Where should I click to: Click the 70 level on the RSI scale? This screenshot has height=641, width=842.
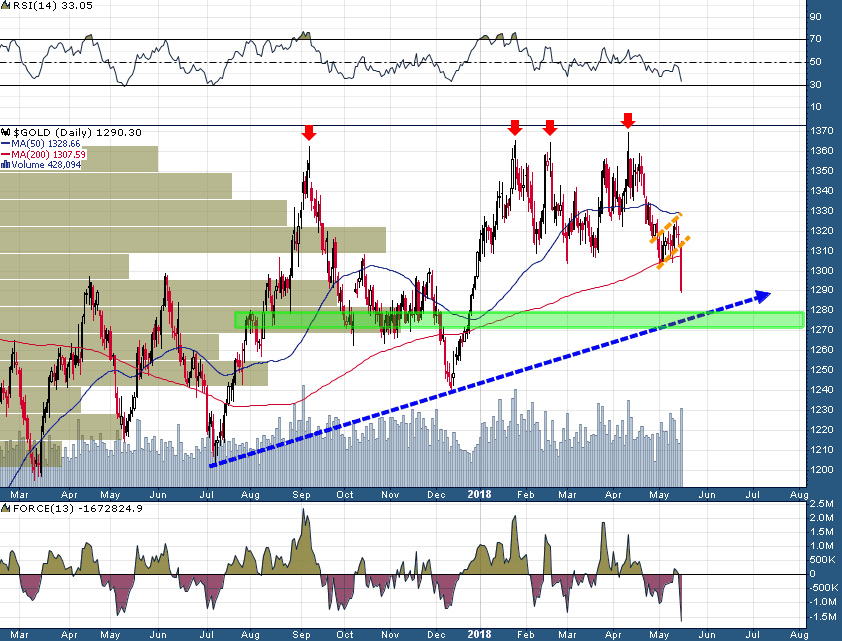coord(815,39)
